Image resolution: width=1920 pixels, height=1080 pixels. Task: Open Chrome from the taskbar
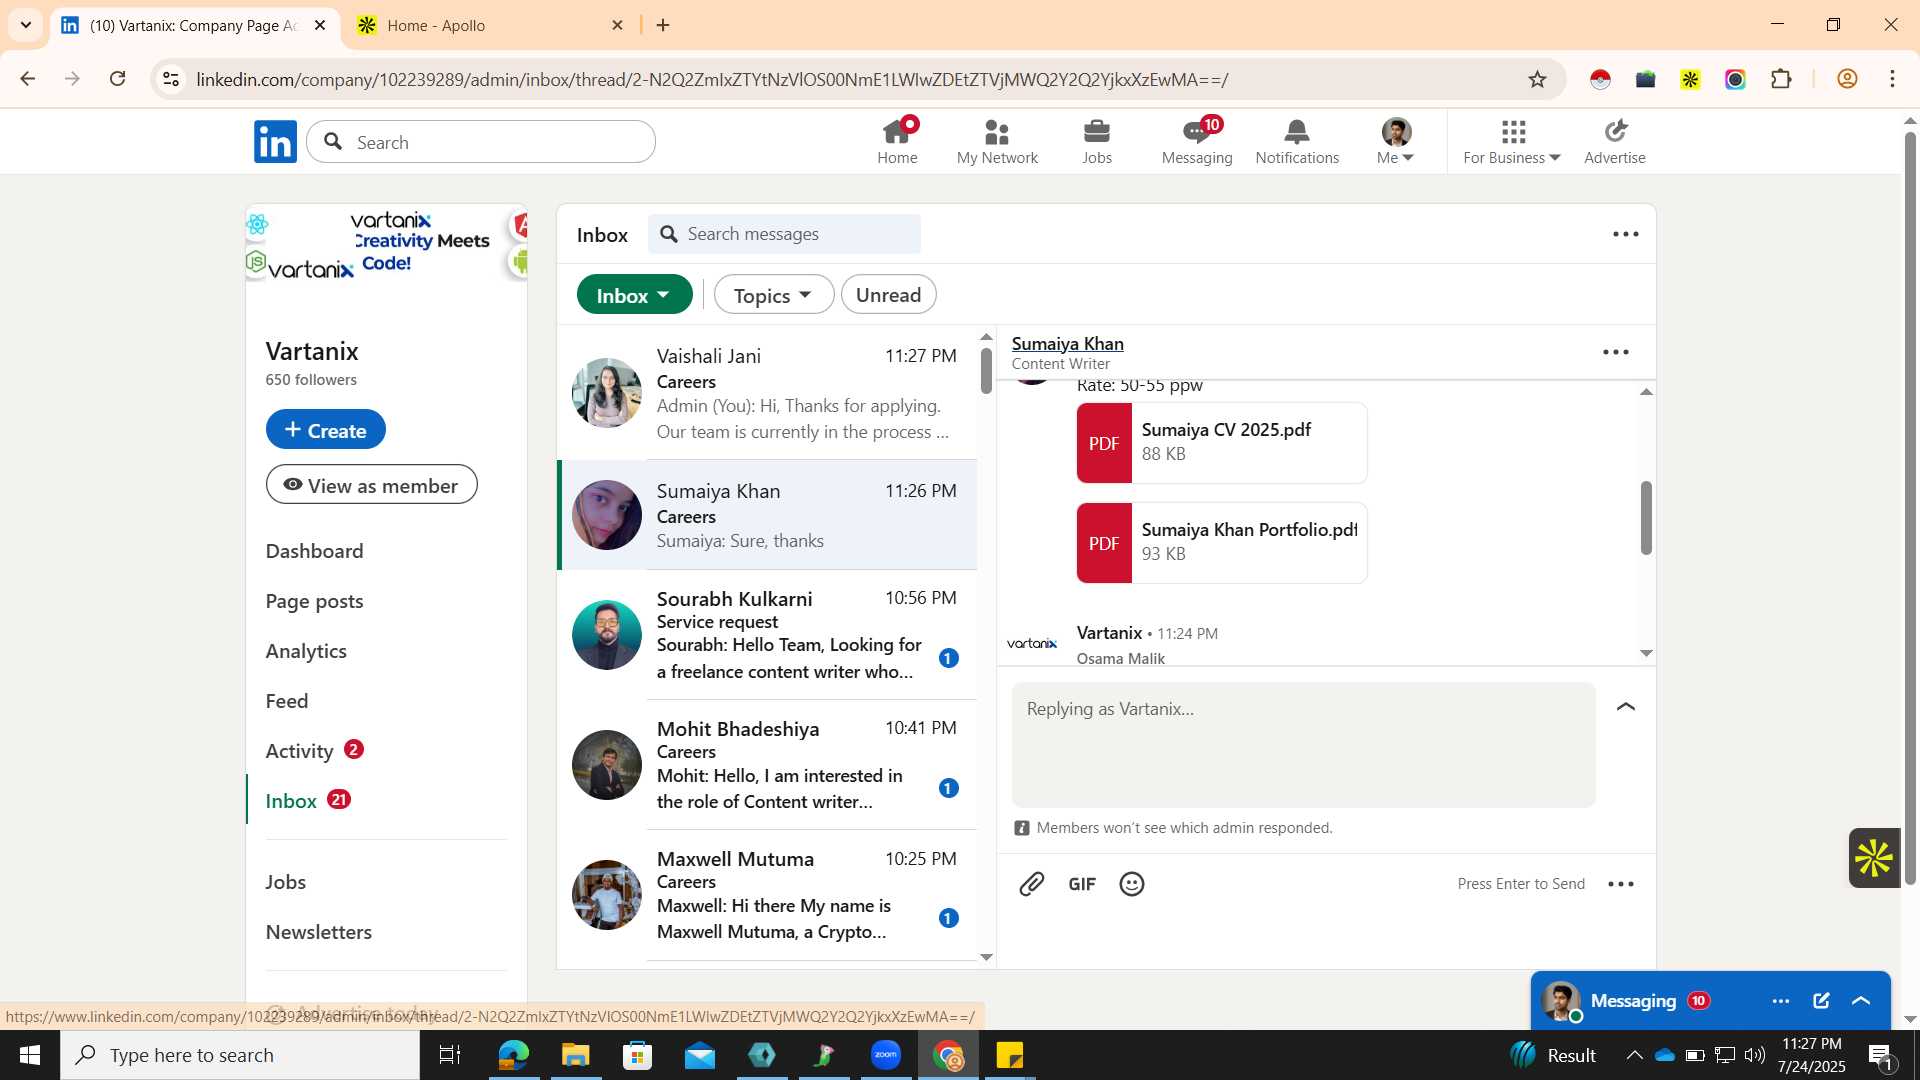pos(948,1055)
